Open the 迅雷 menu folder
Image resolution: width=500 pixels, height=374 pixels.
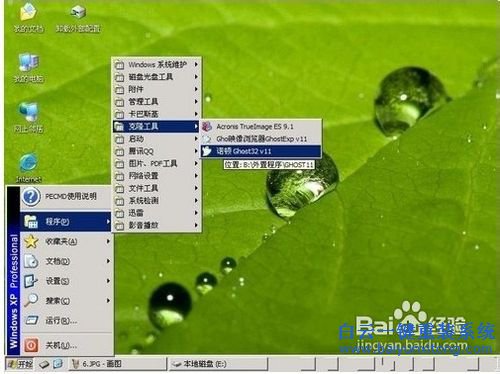click(156, 213)
